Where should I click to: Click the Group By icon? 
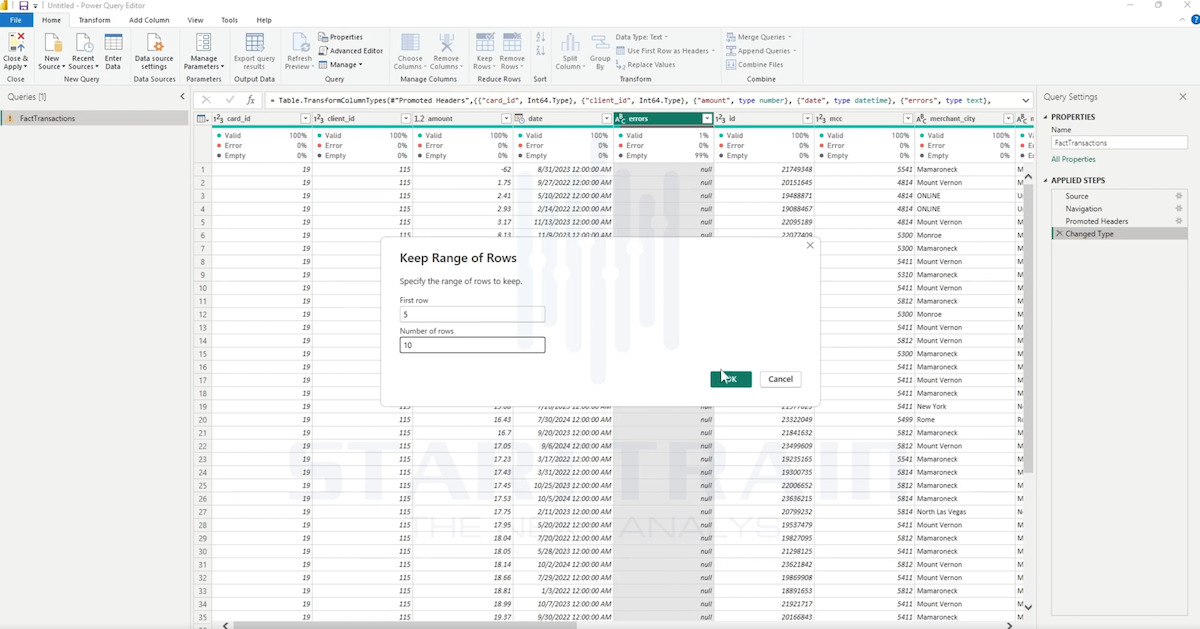tap(600, 43)
